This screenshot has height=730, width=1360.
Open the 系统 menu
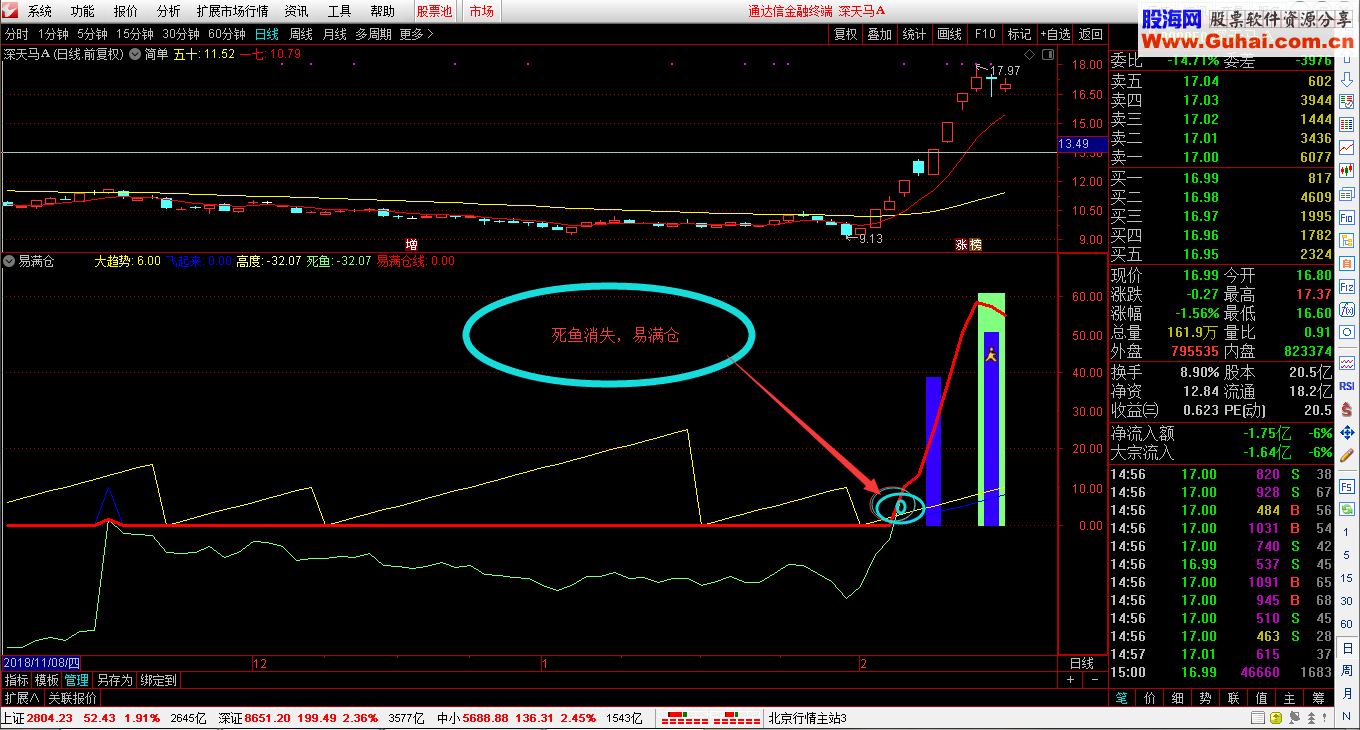tap(40, 11)
